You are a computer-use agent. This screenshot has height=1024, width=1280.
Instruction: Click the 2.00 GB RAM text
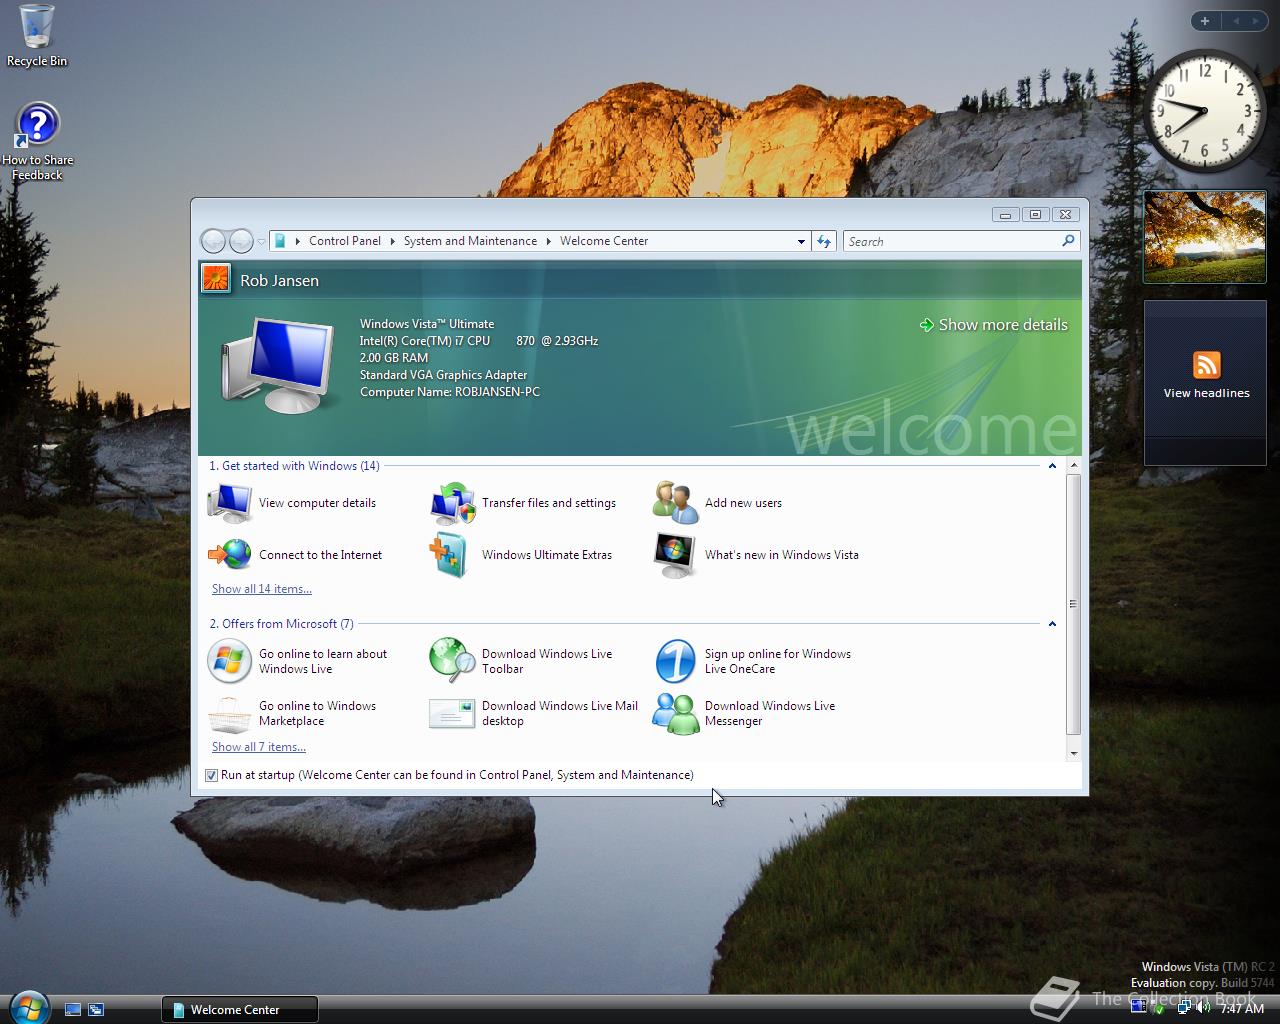tap(394, 358)
